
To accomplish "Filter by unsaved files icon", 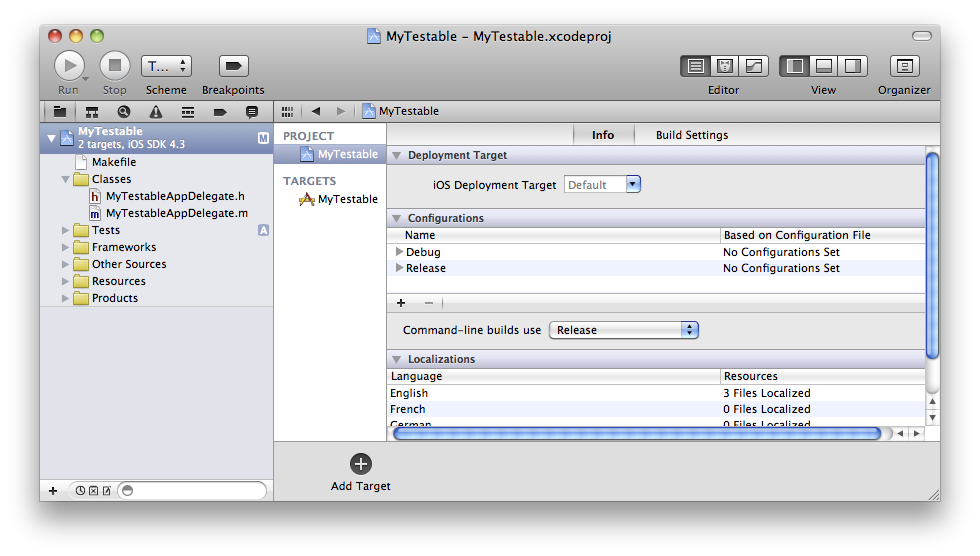I will pyautogui.click(x=107, y=490).
